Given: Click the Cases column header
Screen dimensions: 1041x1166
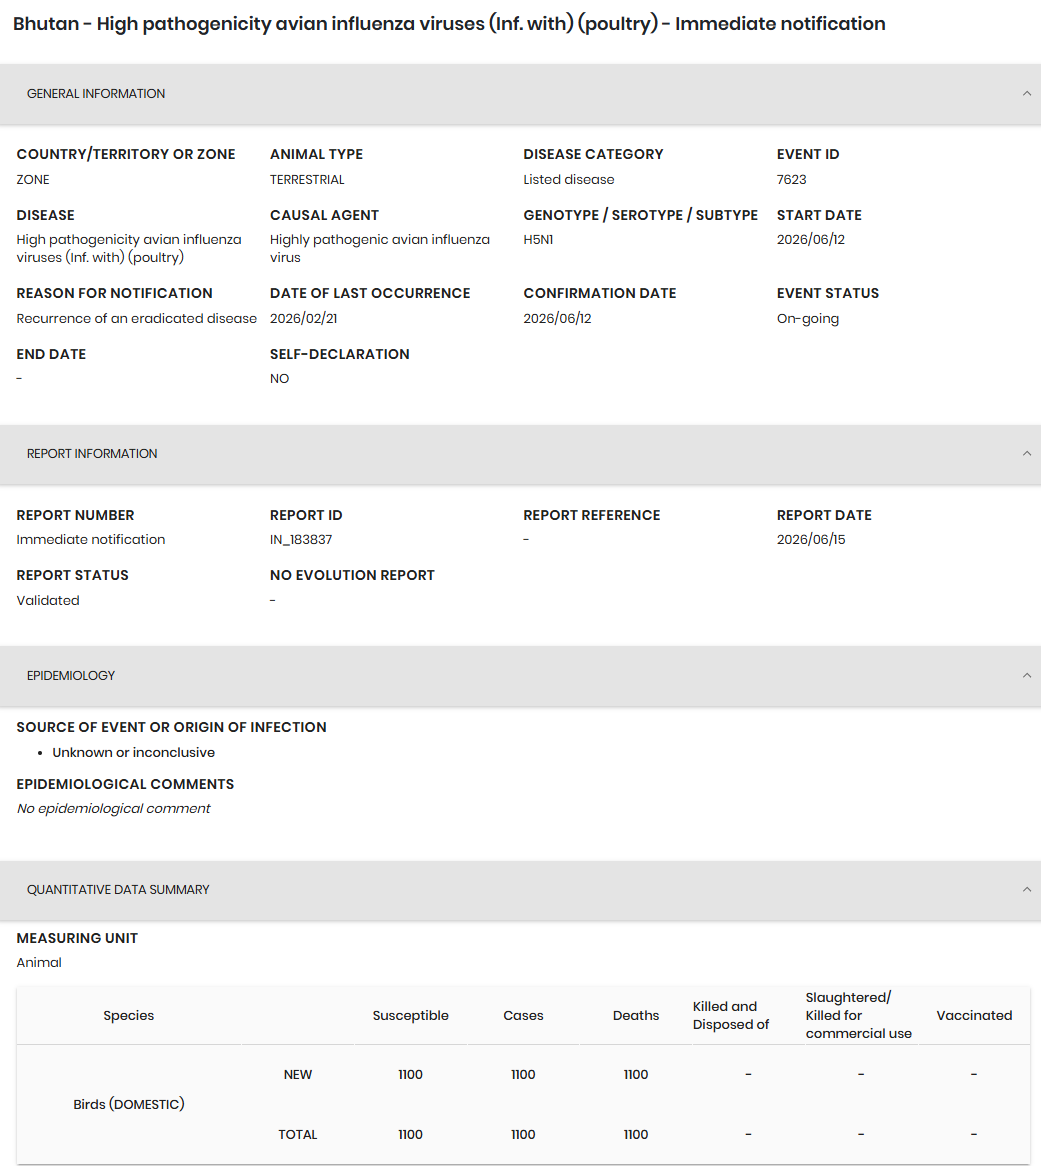Looking at the screenshot, I should point(523,1016).
